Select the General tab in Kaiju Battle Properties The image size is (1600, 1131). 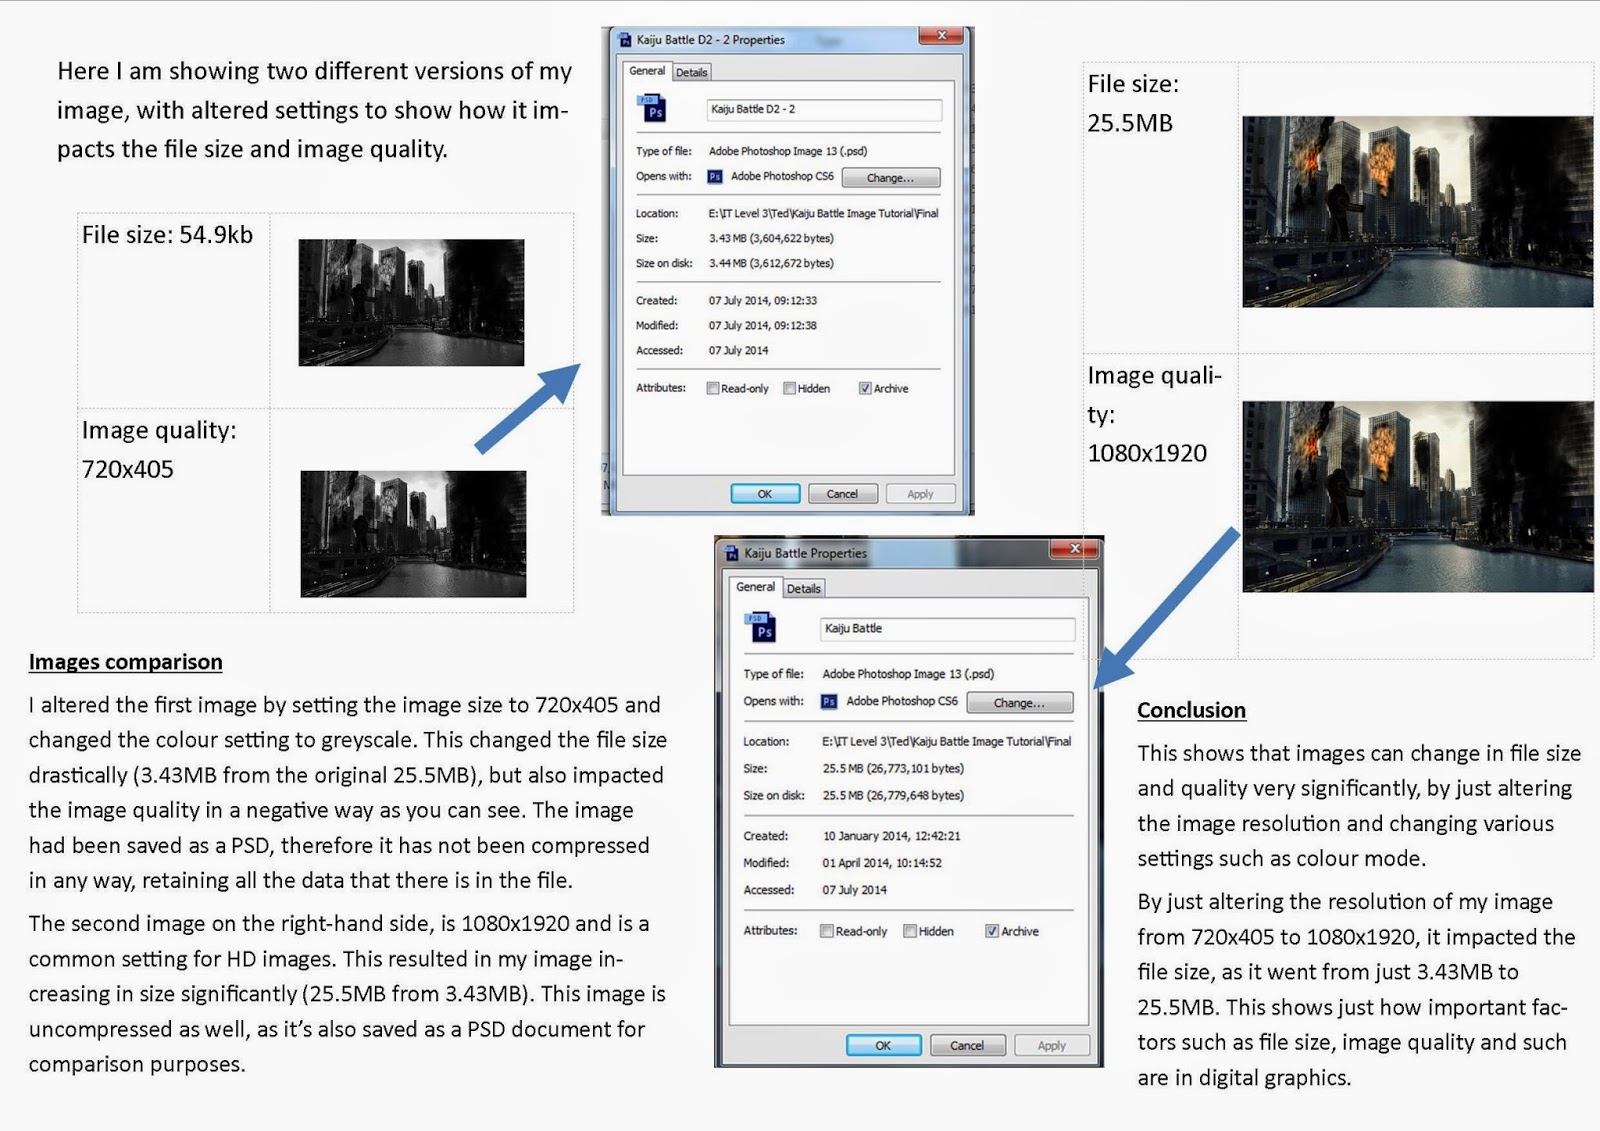click(x=756, y=588)
